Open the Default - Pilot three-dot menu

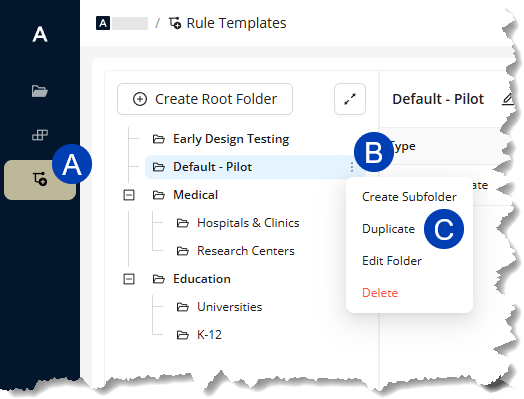(x=352, y=167)
